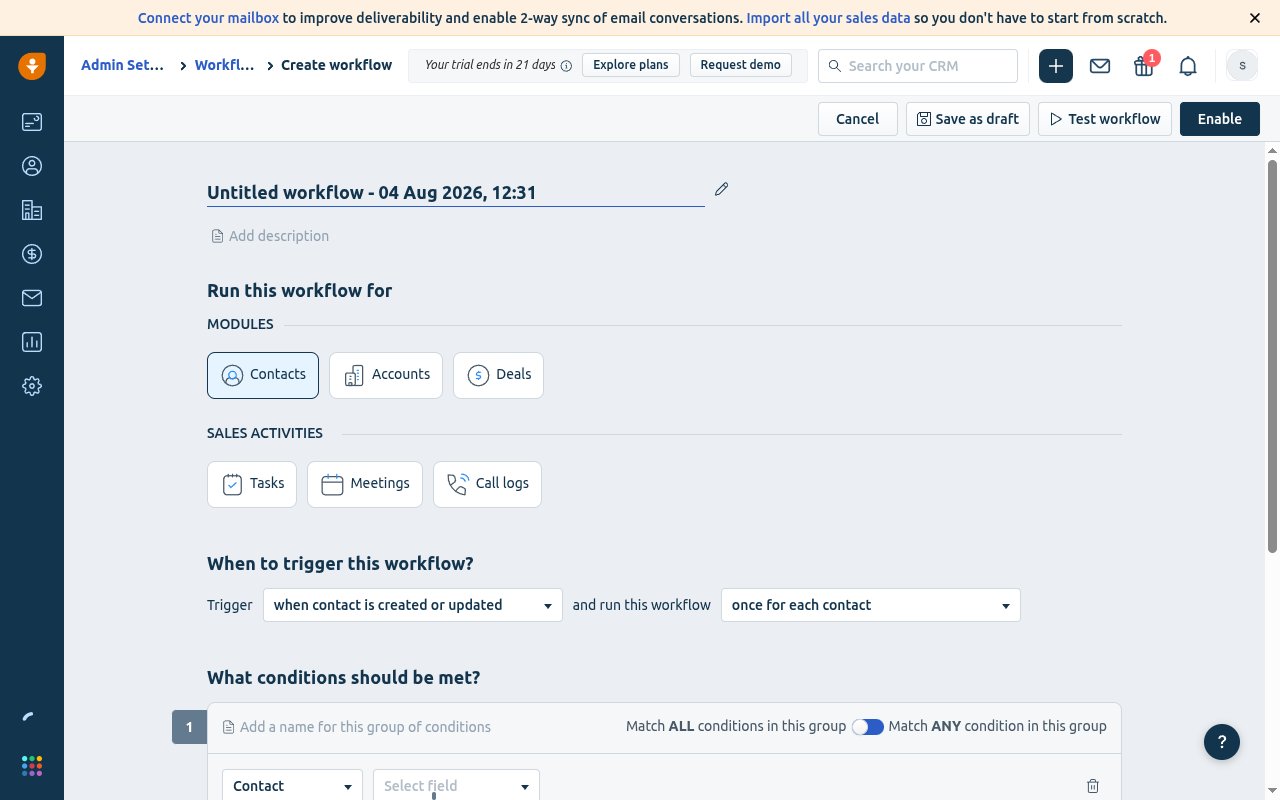Viewport: 1280px width, 800px height.
Task: Select the Accounts module
Action: point(386,375)
